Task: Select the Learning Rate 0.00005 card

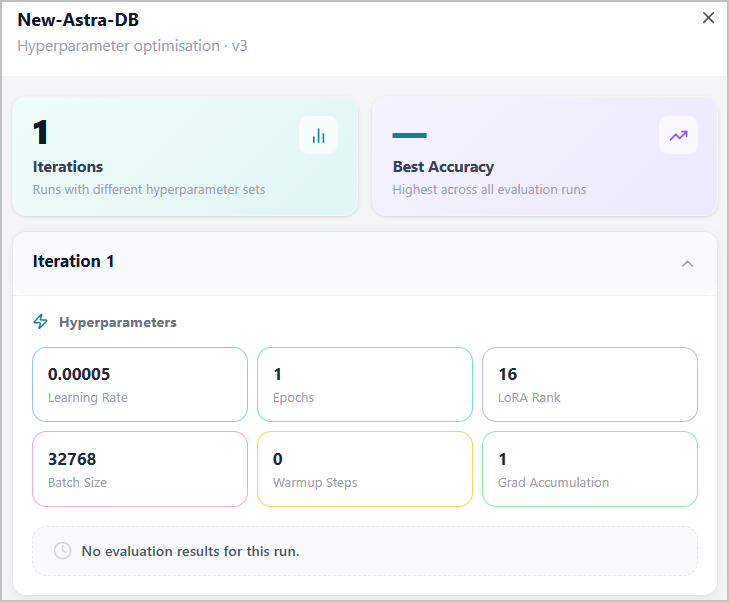Action: tap(140, 384)
